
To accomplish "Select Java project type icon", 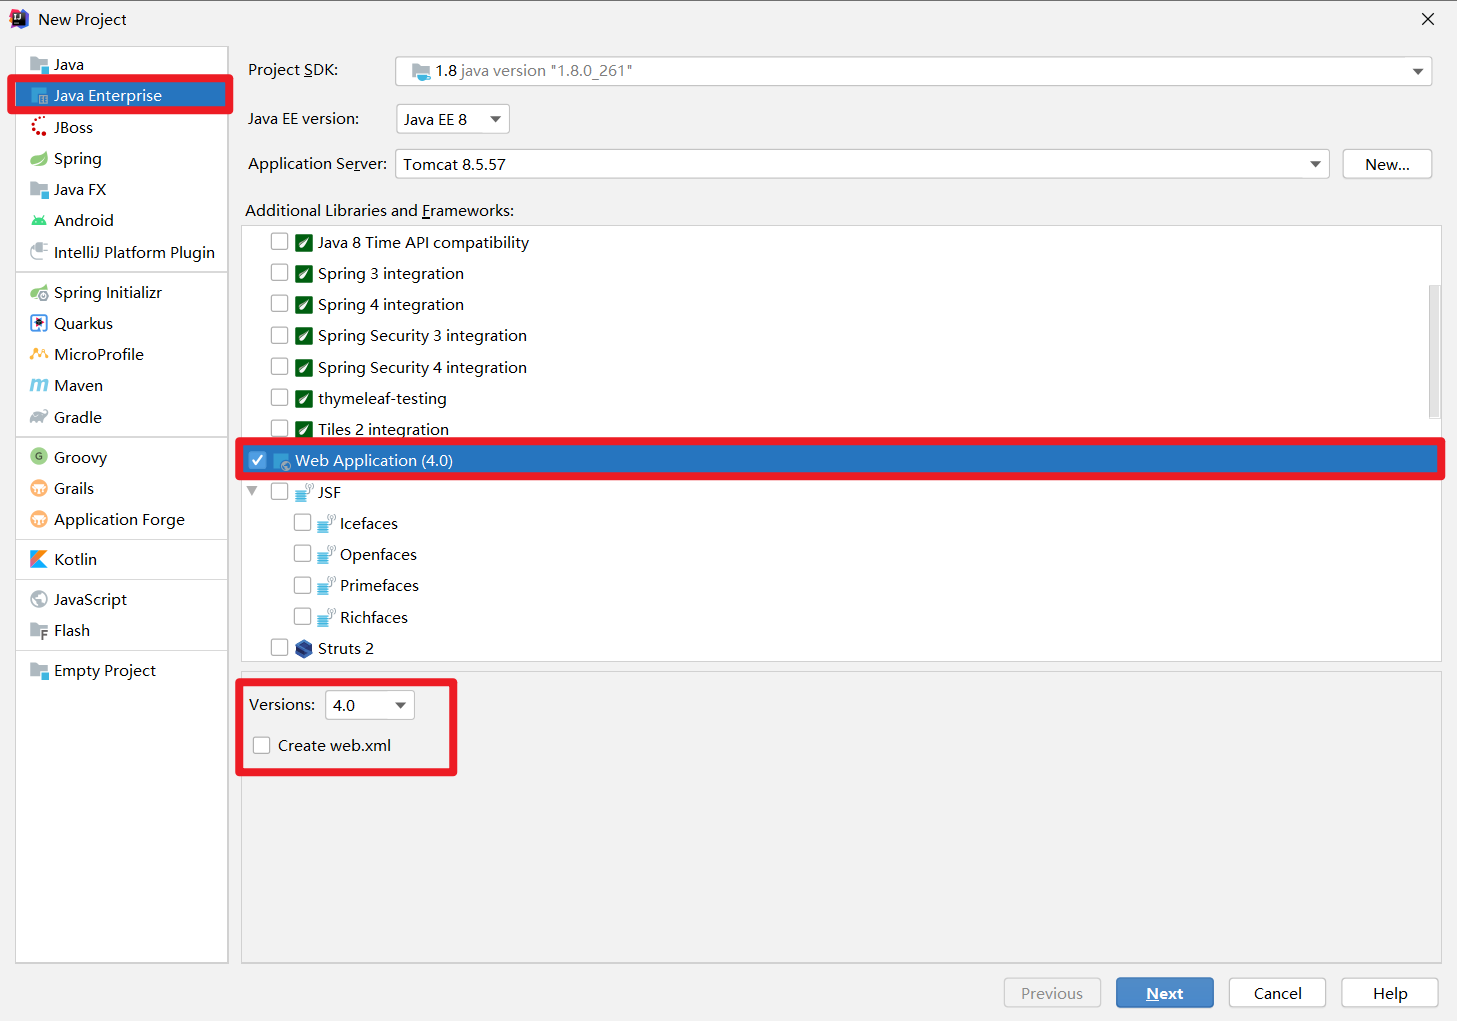I will pyautogui.click(x=39, y=65).
